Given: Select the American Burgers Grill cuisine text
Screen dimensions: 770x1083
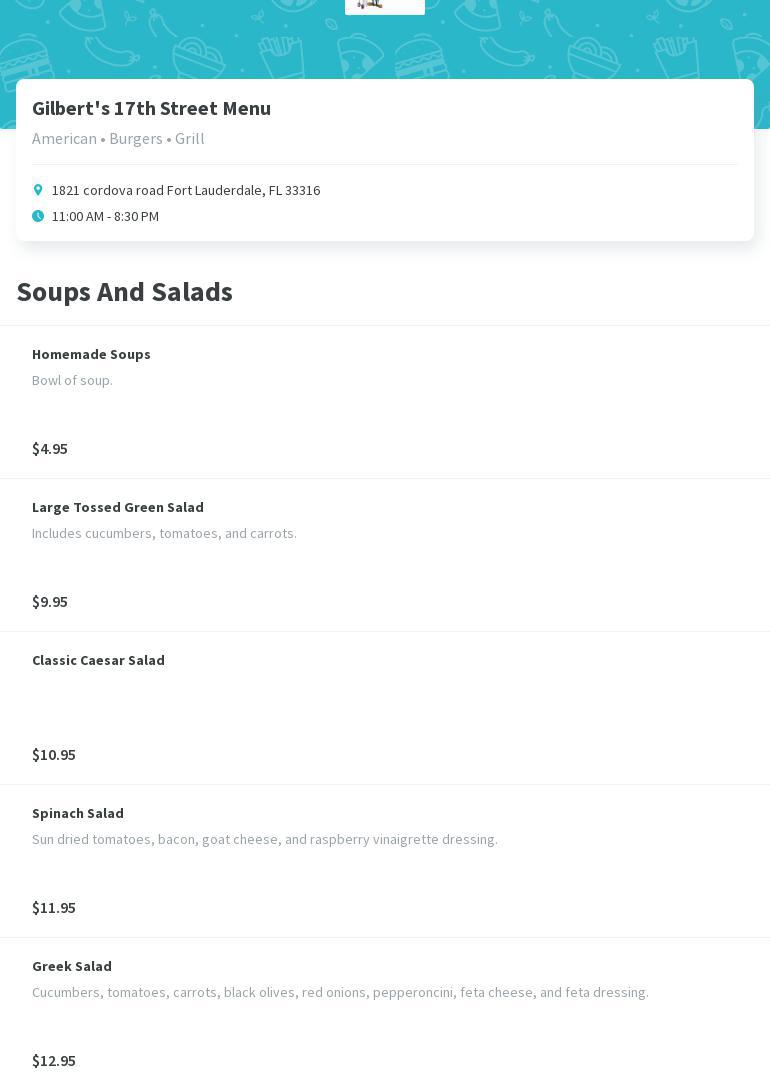Looking at the screenshot, I should (x=118, y=138).
